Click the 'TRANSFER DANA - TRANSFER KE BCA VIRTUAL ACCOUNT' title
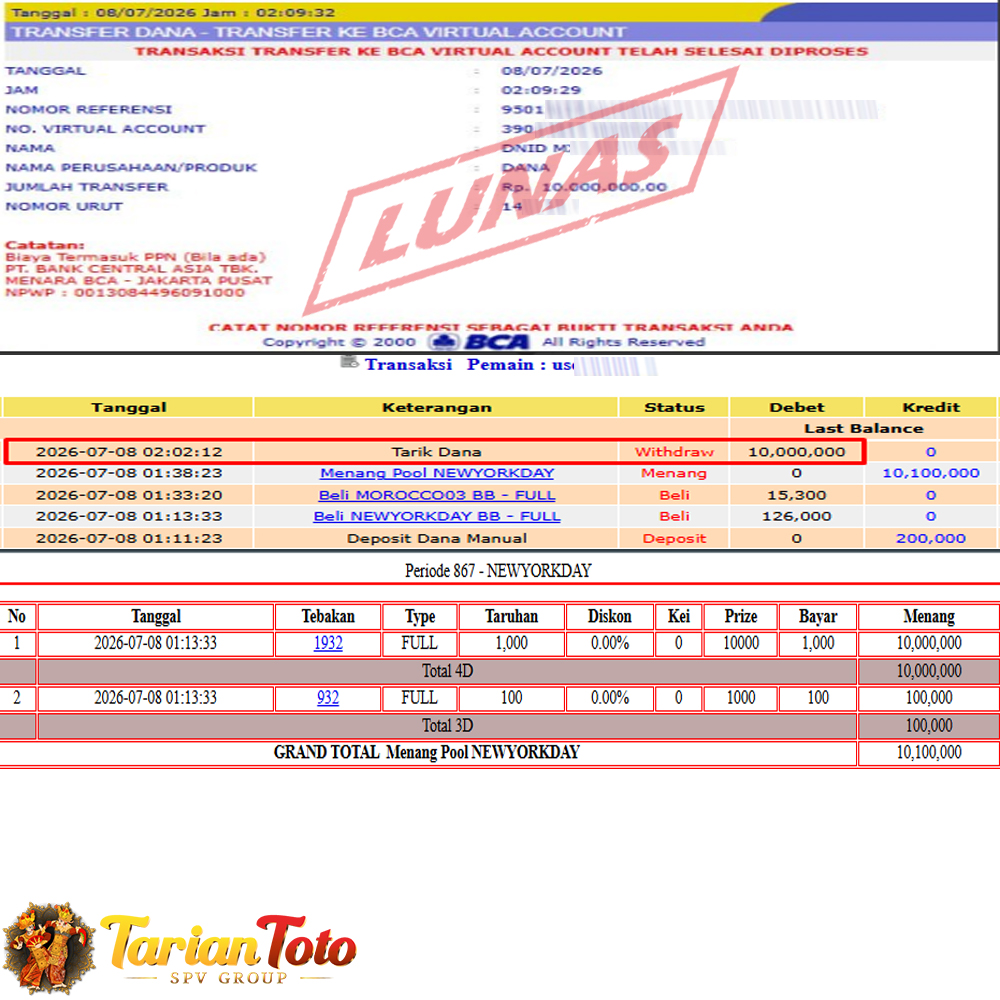 tap(319, 32)
